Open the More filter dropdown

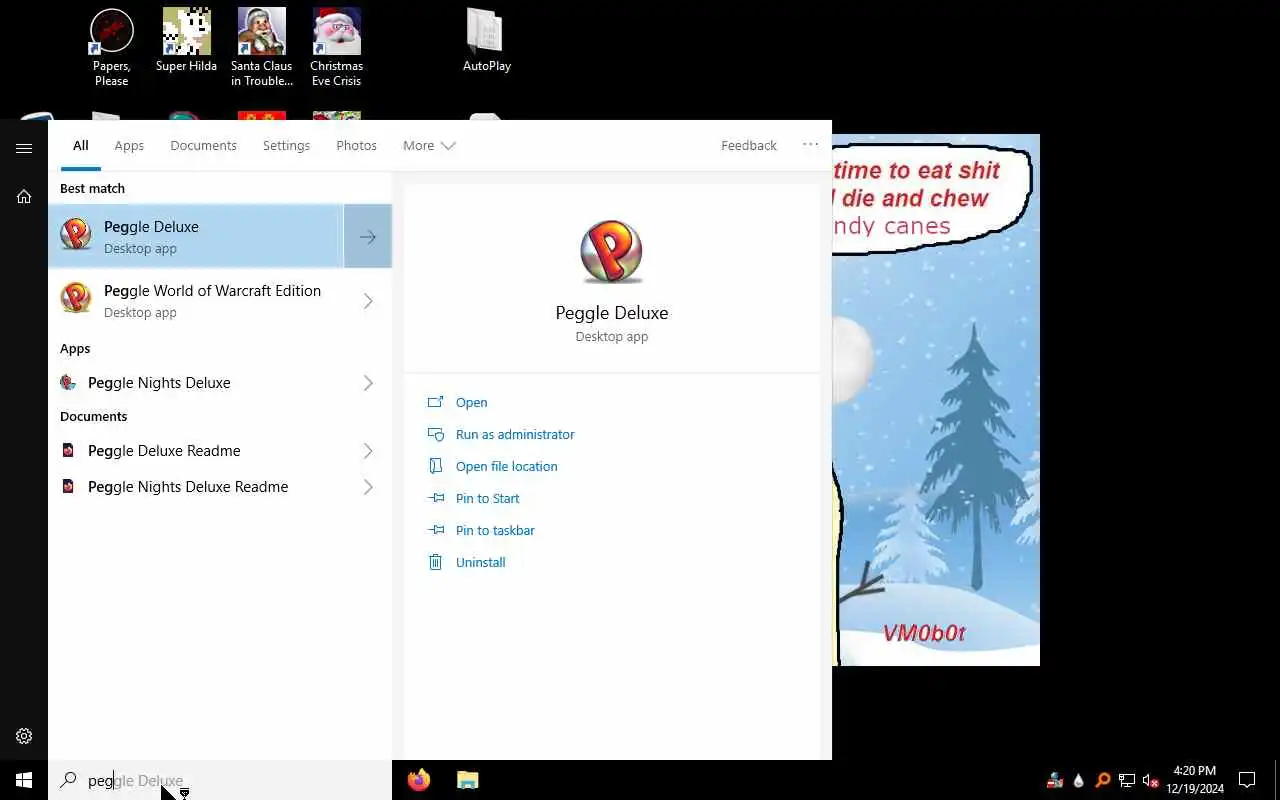429,146
